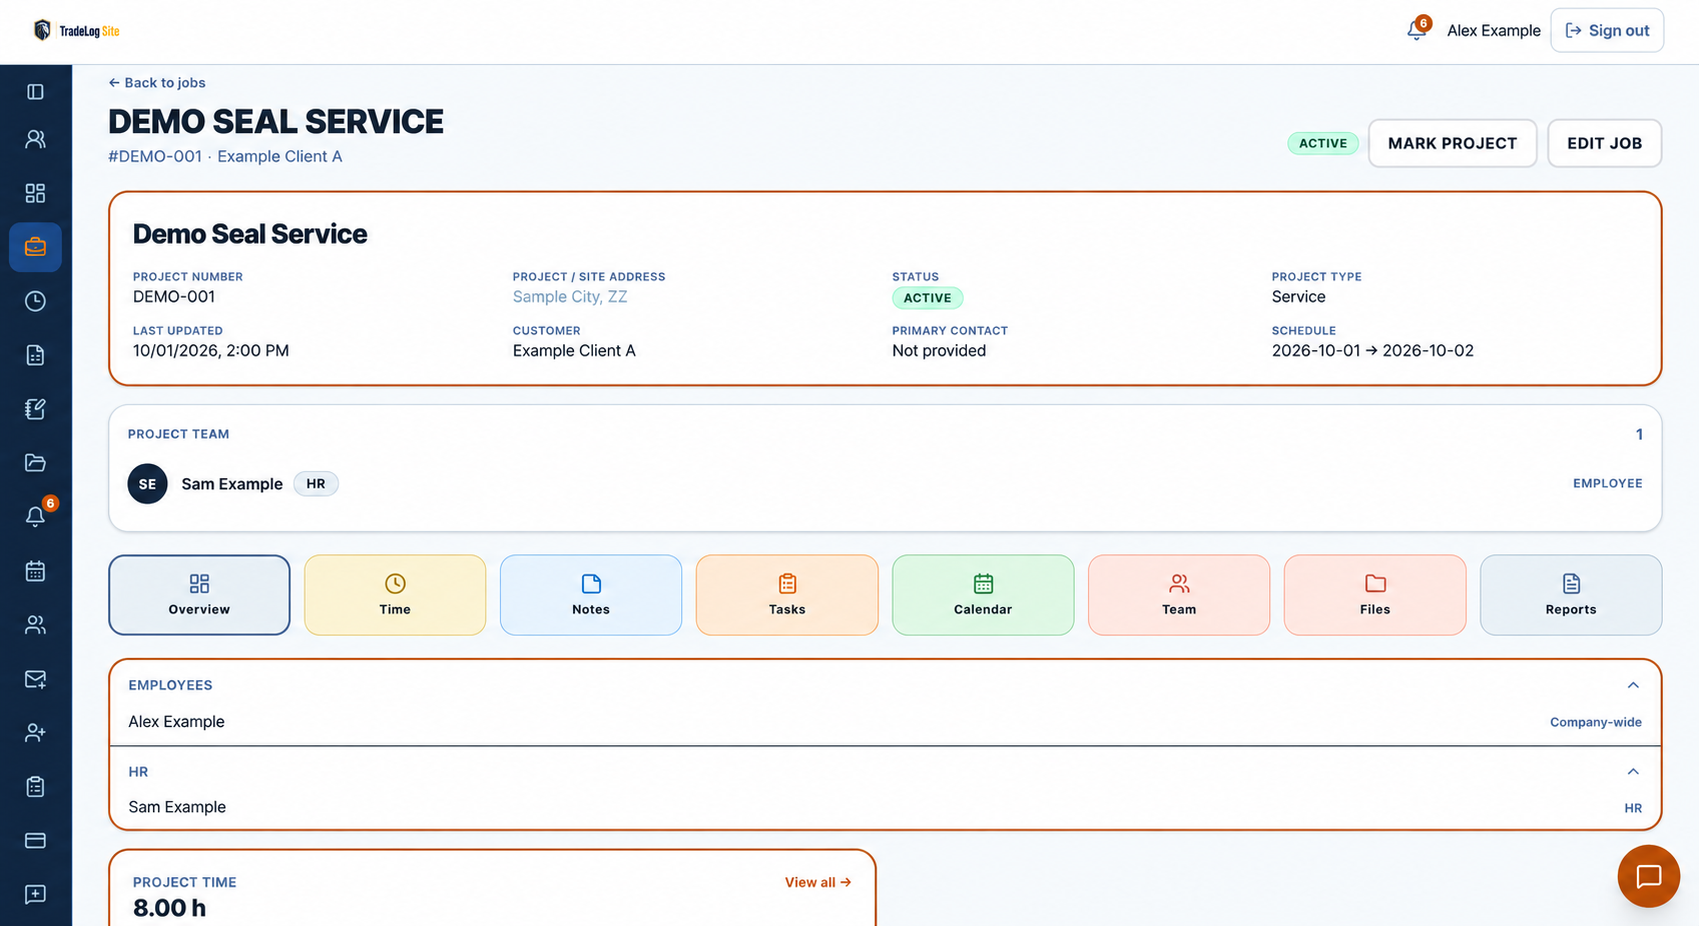Click the SE avatar for Sam Example
Image resolution: width=1699 pixels, height=926 pixels.
[x=147, y=484]
